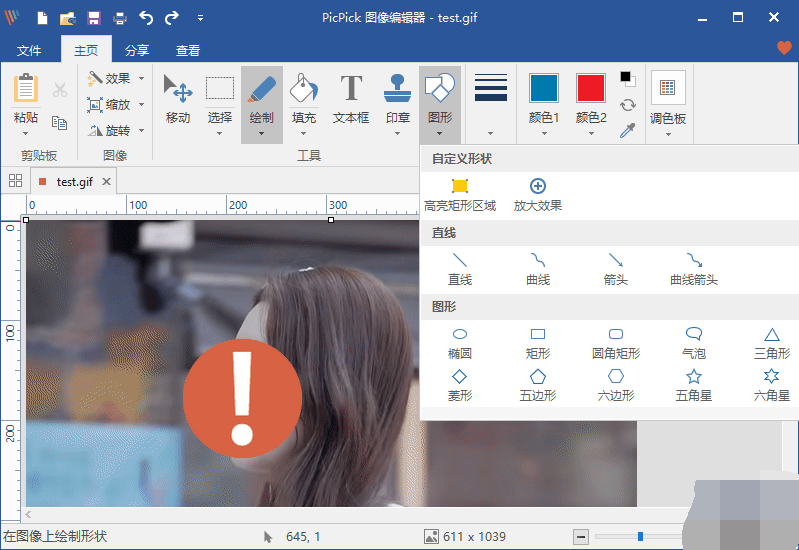Switch to the 主页 ribbon tab

coord(86,50)
